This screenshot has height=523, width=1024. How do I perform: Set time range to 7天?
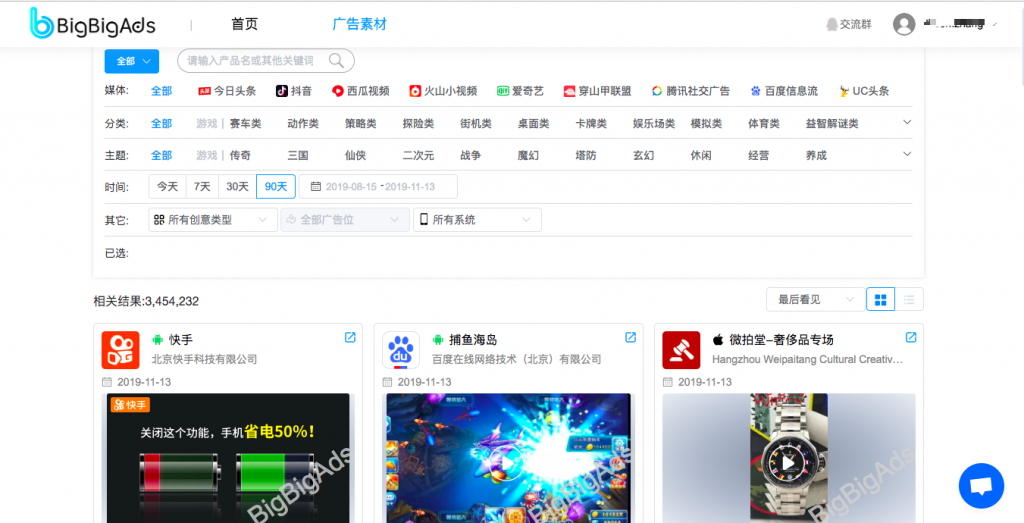point(202,187)
